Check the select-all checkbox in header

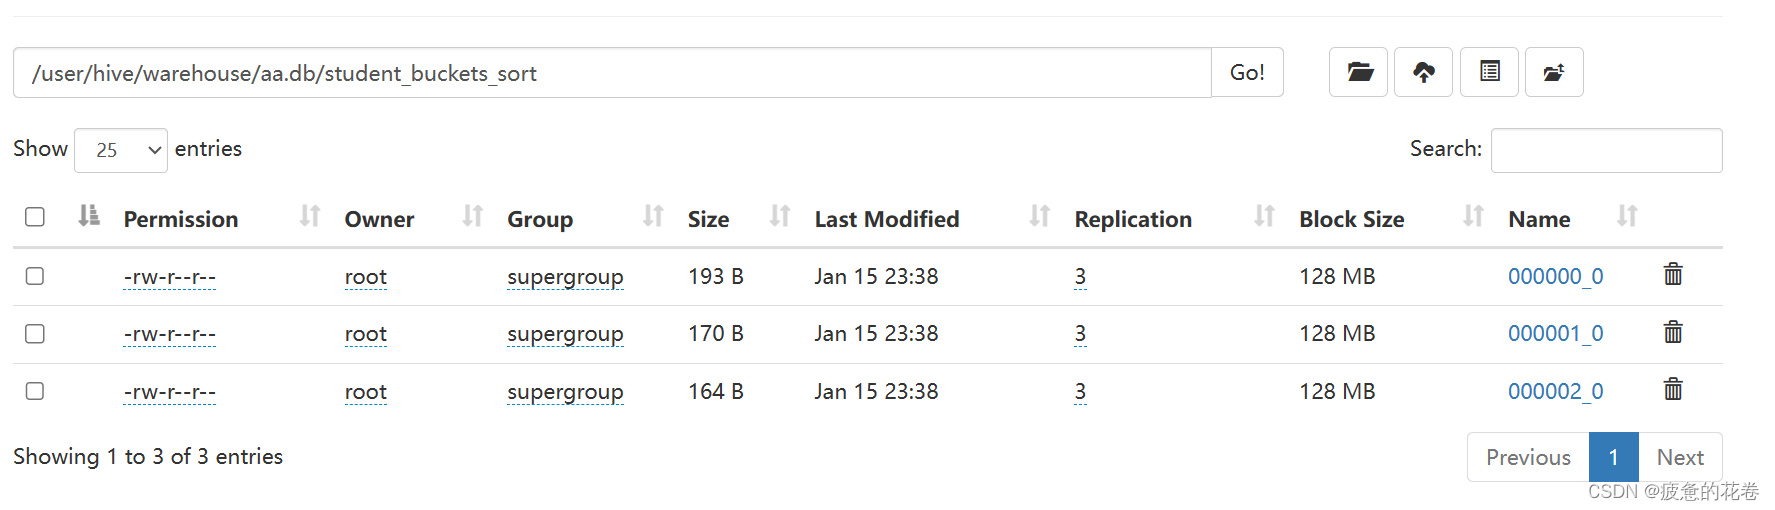click(35, 217)
